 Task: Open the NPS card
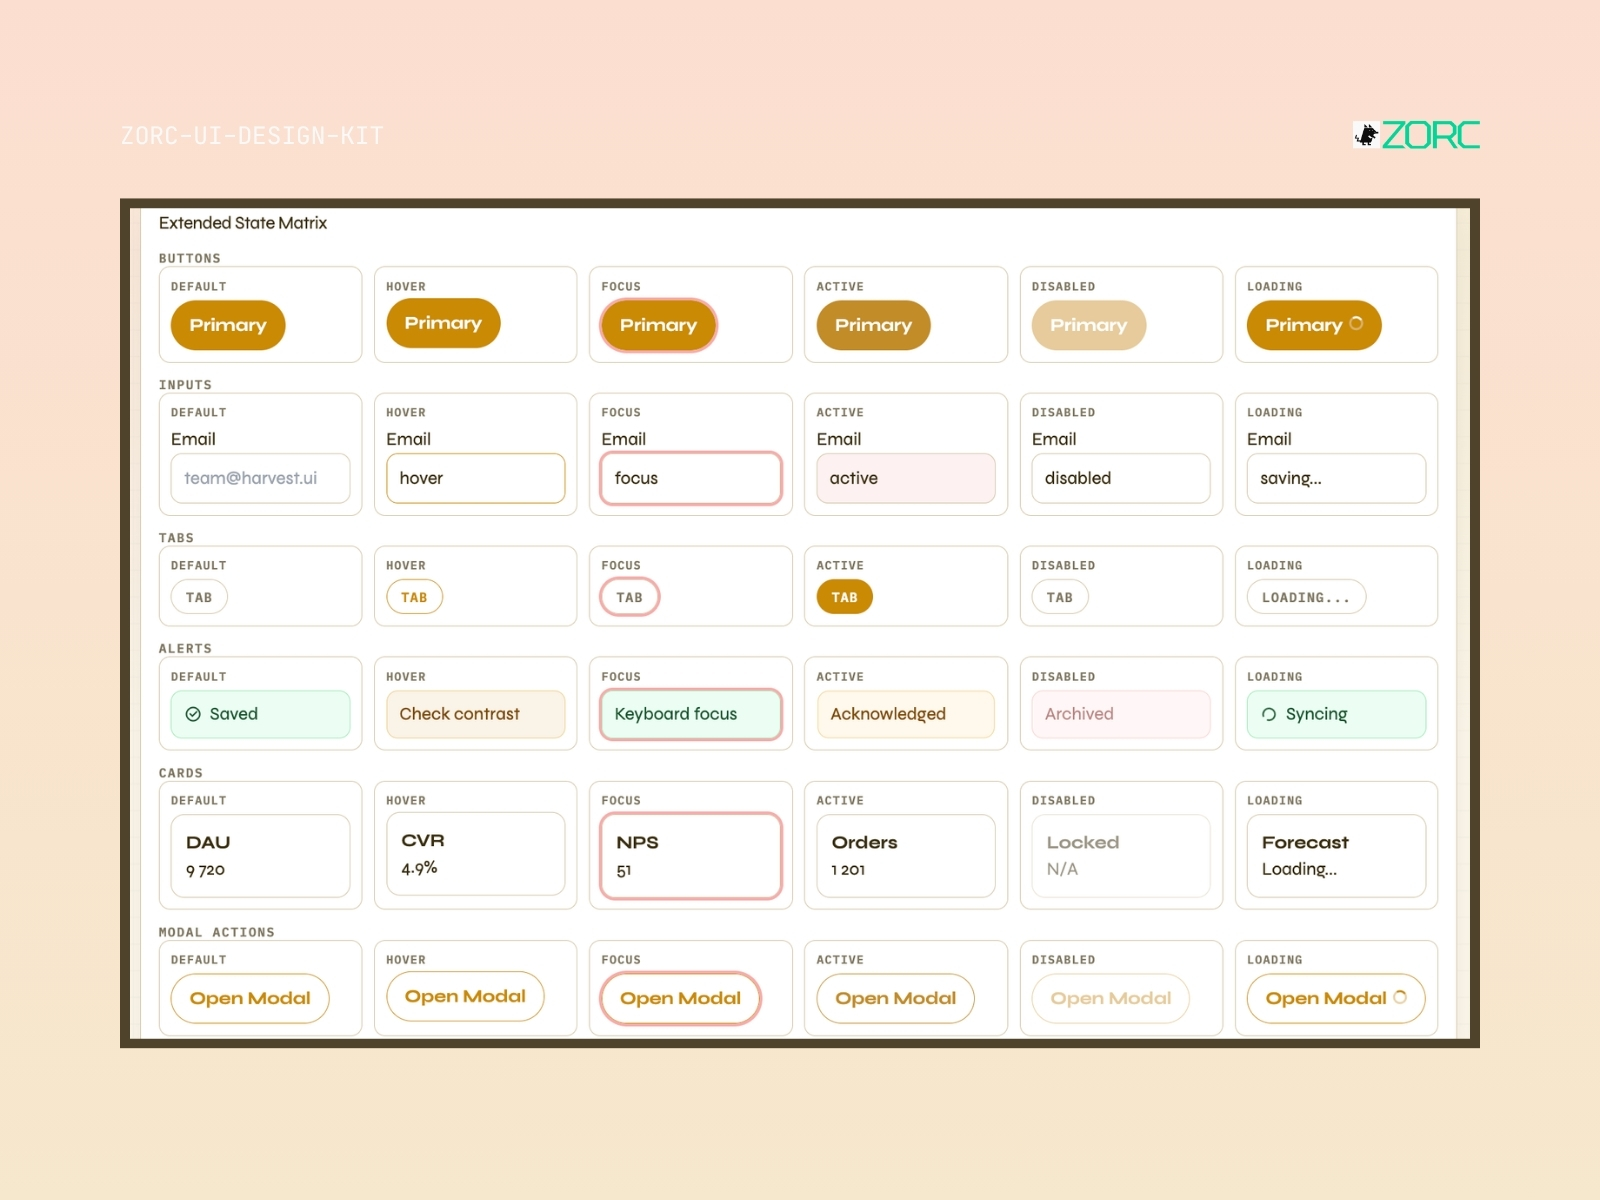691,856
